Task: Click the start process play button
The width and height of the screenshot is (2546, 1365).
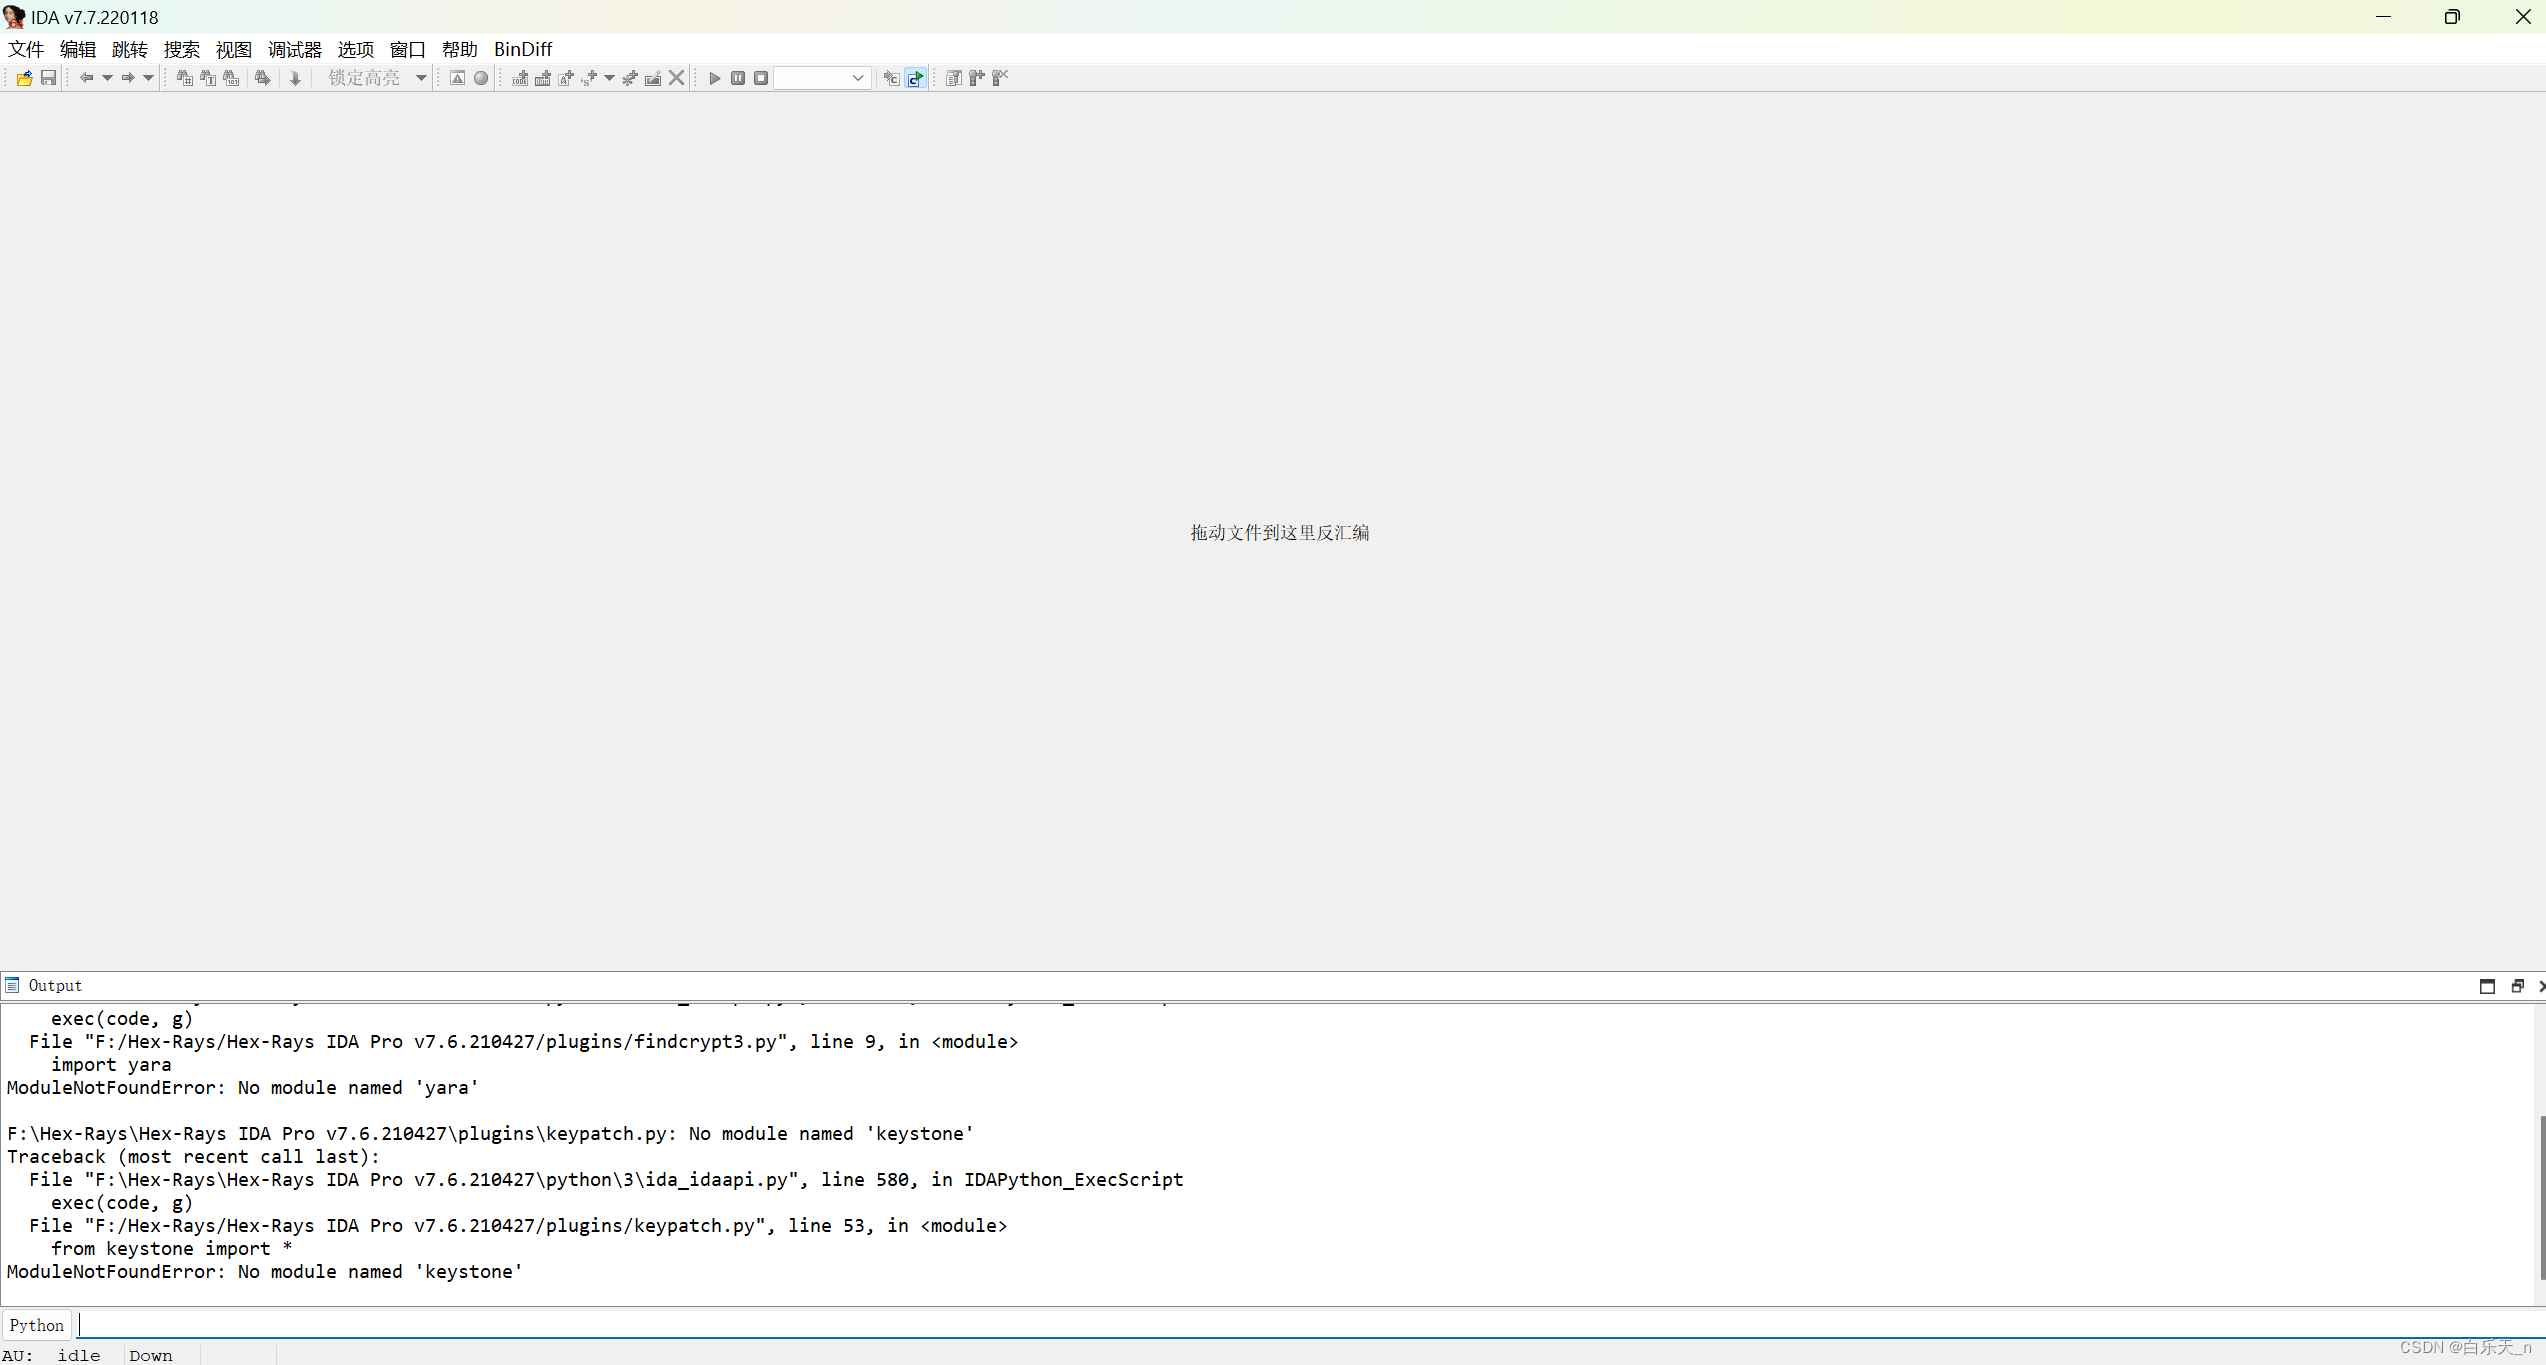Action: pos(714,78)
